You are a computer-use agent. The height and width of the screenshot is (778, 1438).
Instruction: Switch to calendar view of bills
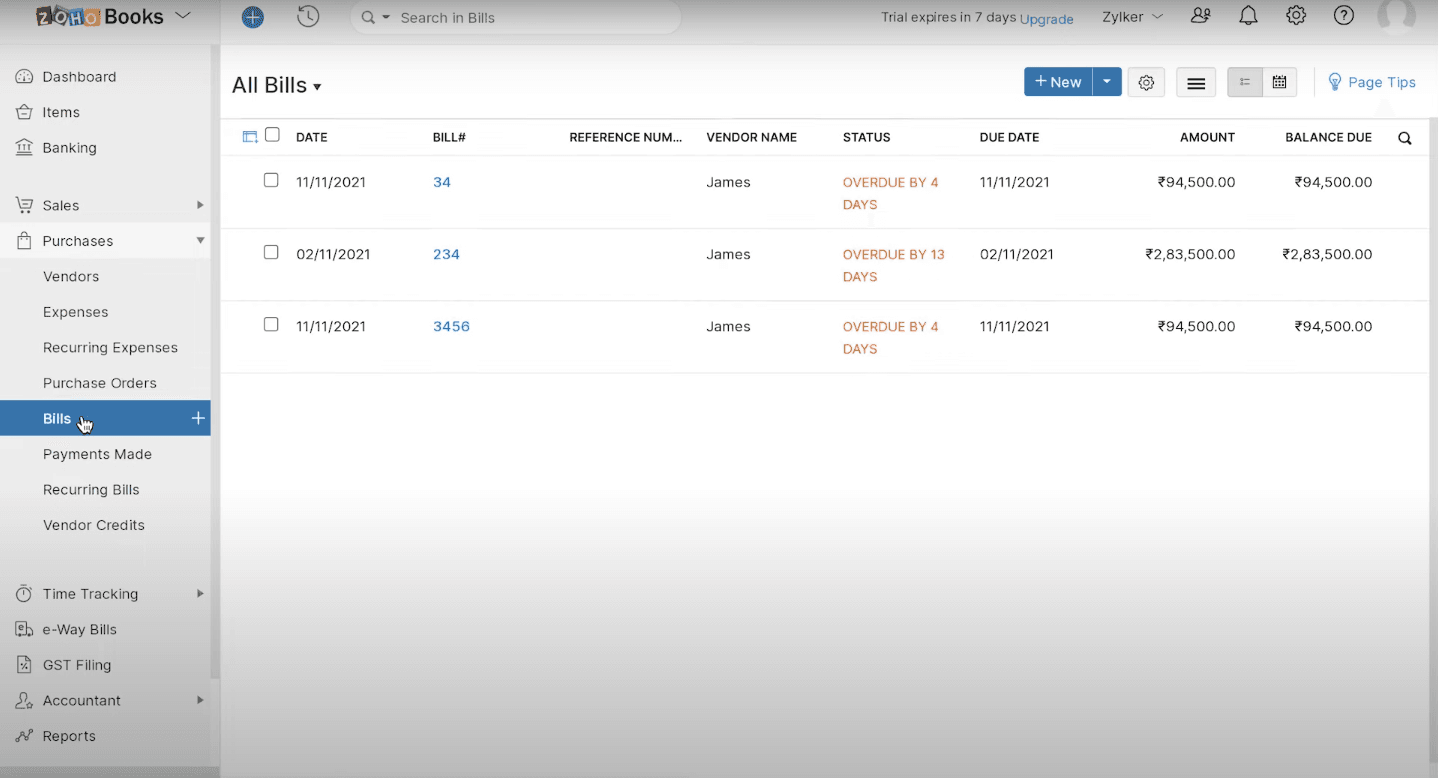tap(1279, 82)
